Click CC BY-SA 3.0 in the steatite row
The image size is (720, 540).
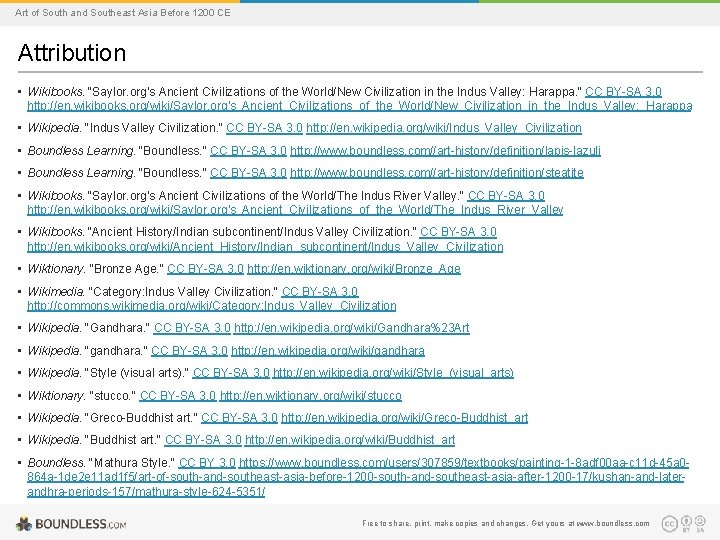point(248,173)
